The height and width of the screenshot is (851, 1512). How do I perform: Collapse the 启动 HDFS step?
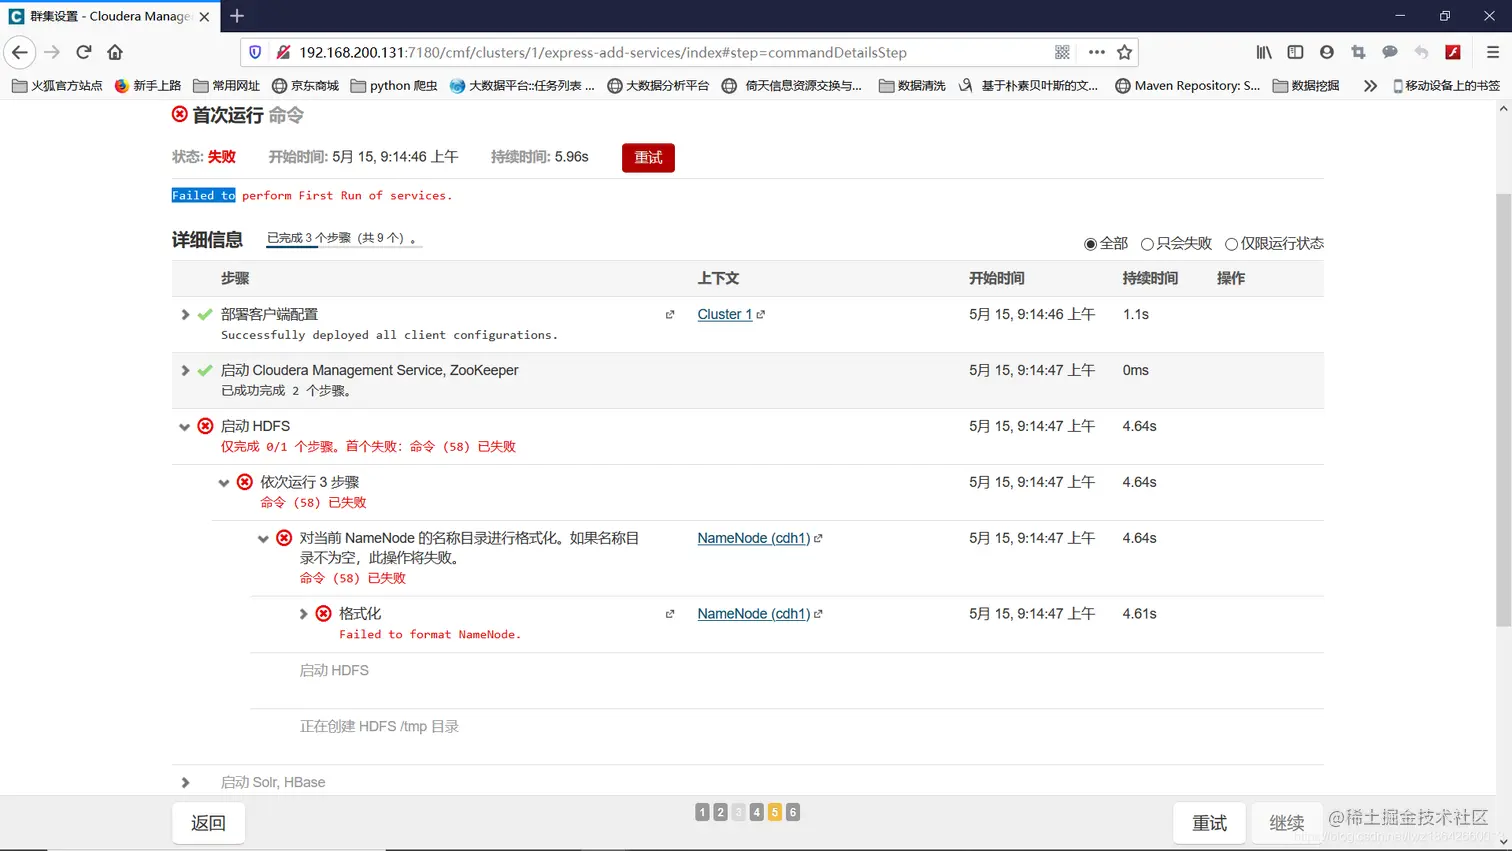(185, 427)
